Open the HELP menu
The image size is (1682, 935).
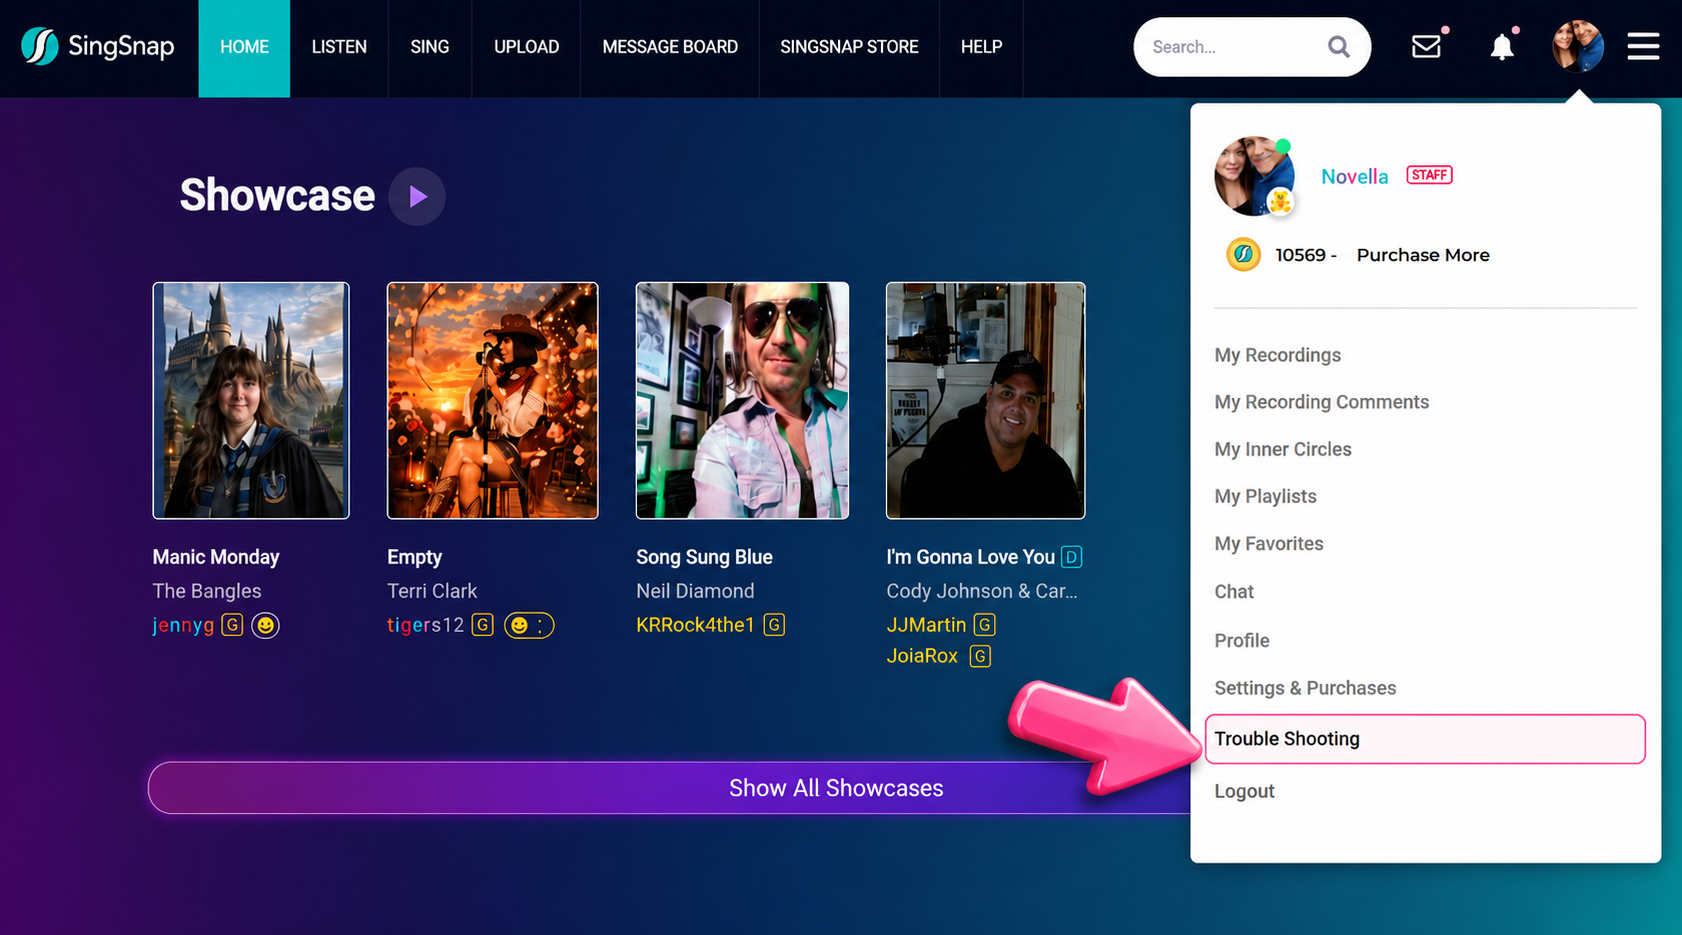pyautogui.click(x=981, y=48)
